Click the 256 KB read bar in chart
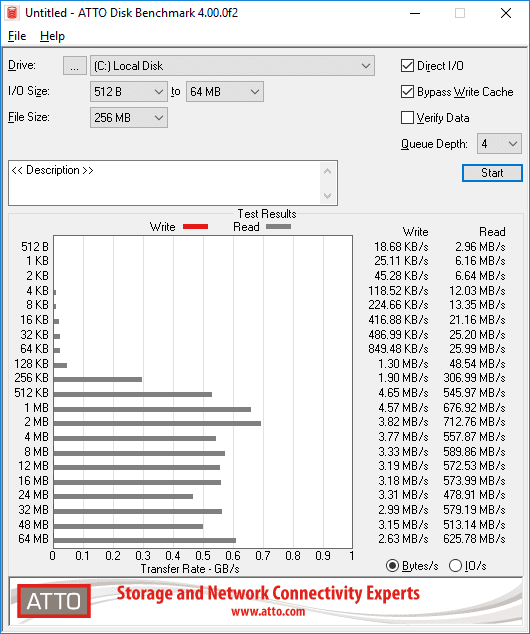This screenshot has width=530, height=634. [x=98, y=379]
